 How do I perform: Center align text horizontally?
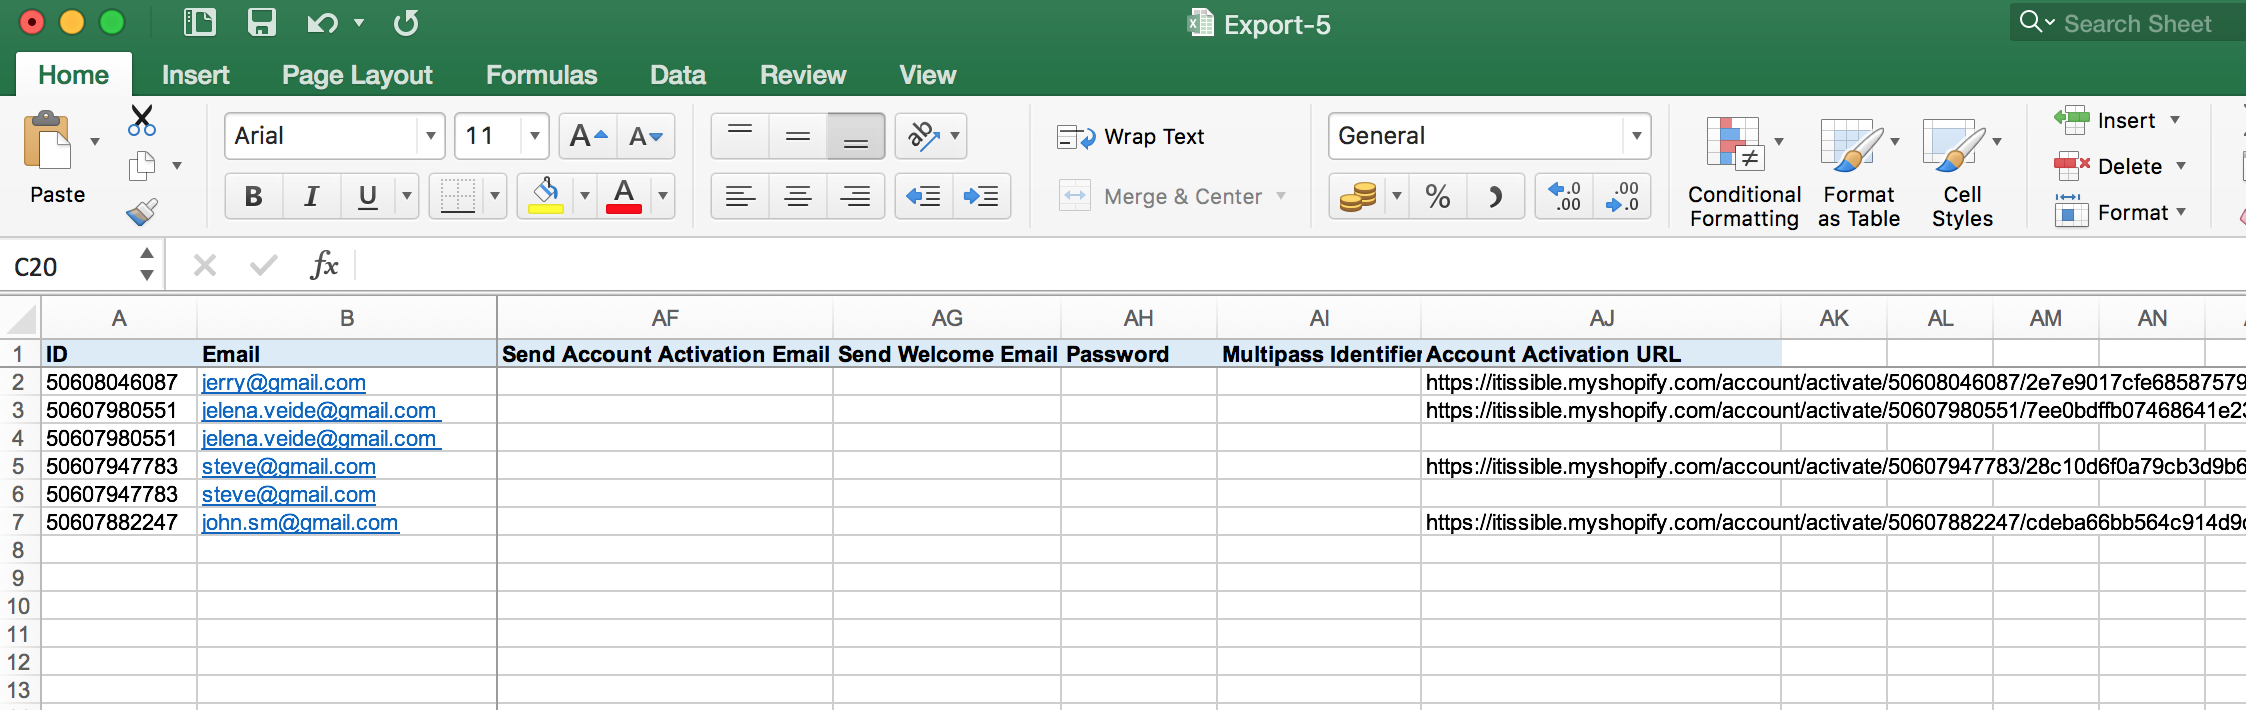point(797,196)
